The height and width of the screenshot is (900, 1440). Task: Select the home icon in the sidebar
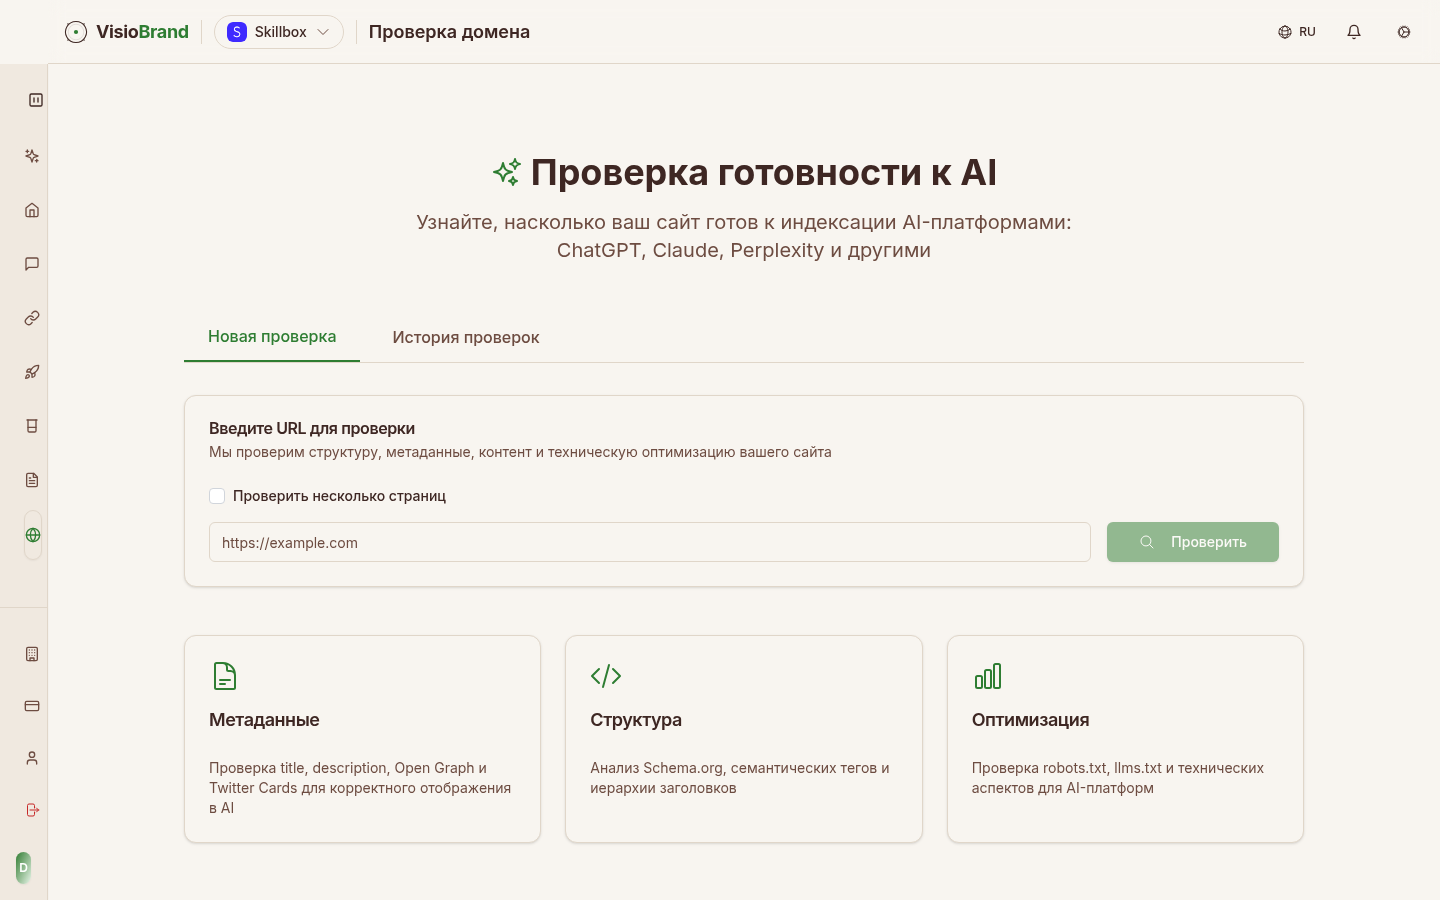(x=31, y=210)
